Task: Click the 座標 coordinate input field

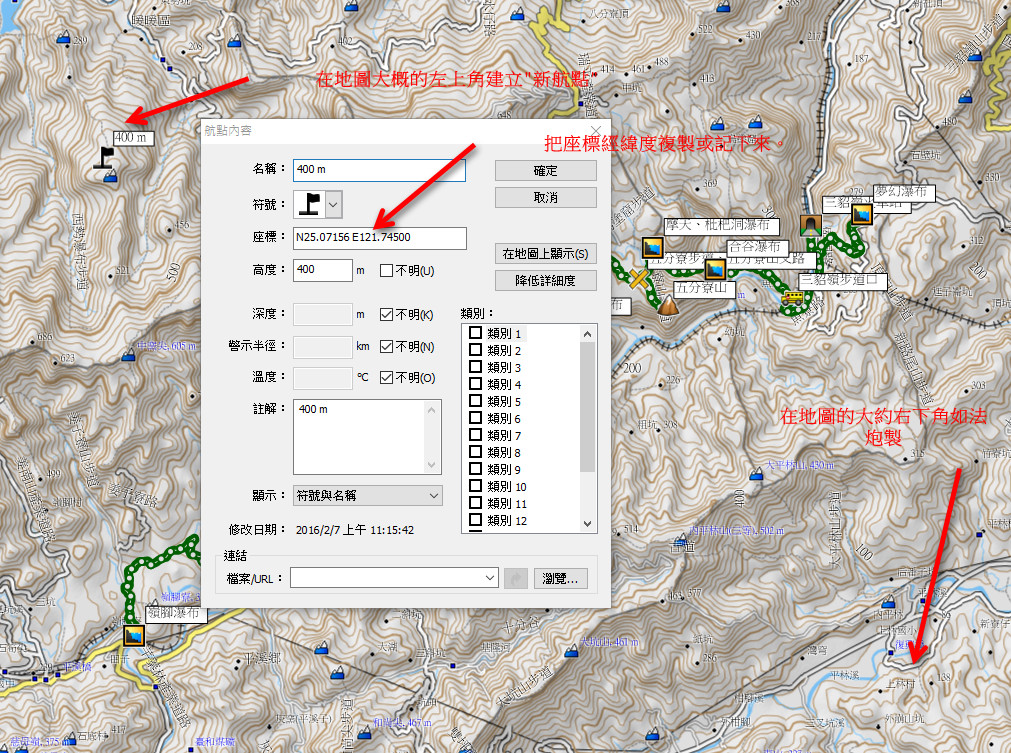Action: coord(379,238)
